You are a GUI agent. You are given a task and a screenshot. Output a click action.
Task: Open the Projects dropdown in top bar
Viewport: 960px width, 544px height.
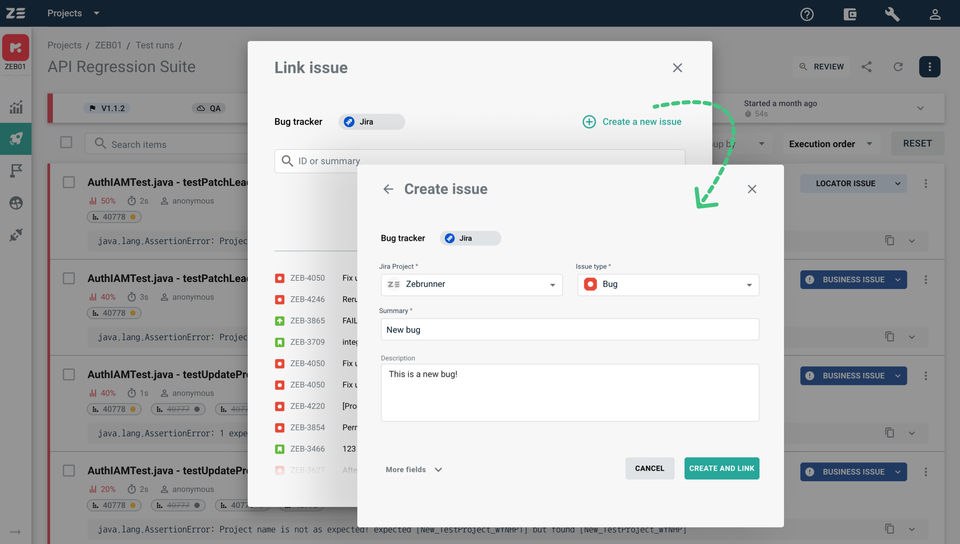(x=73, y=13)
